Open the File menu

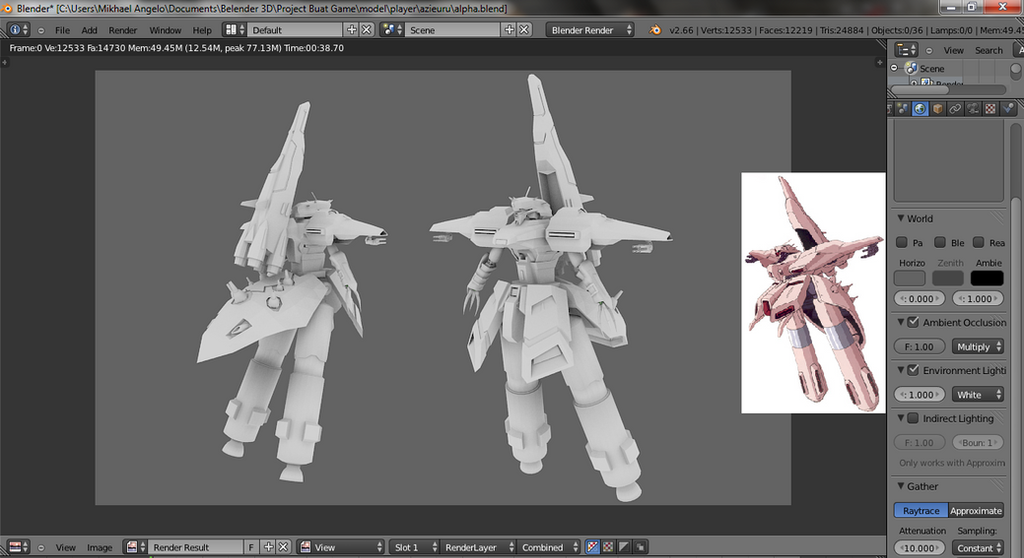[x=62, y=30]
